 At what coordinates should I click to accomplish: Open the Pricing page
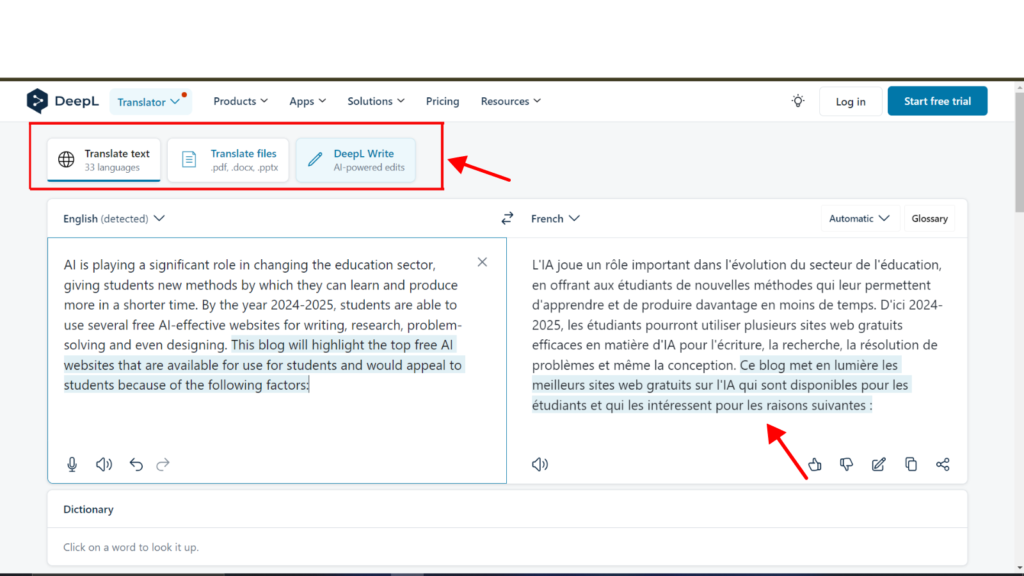point(442,101)
